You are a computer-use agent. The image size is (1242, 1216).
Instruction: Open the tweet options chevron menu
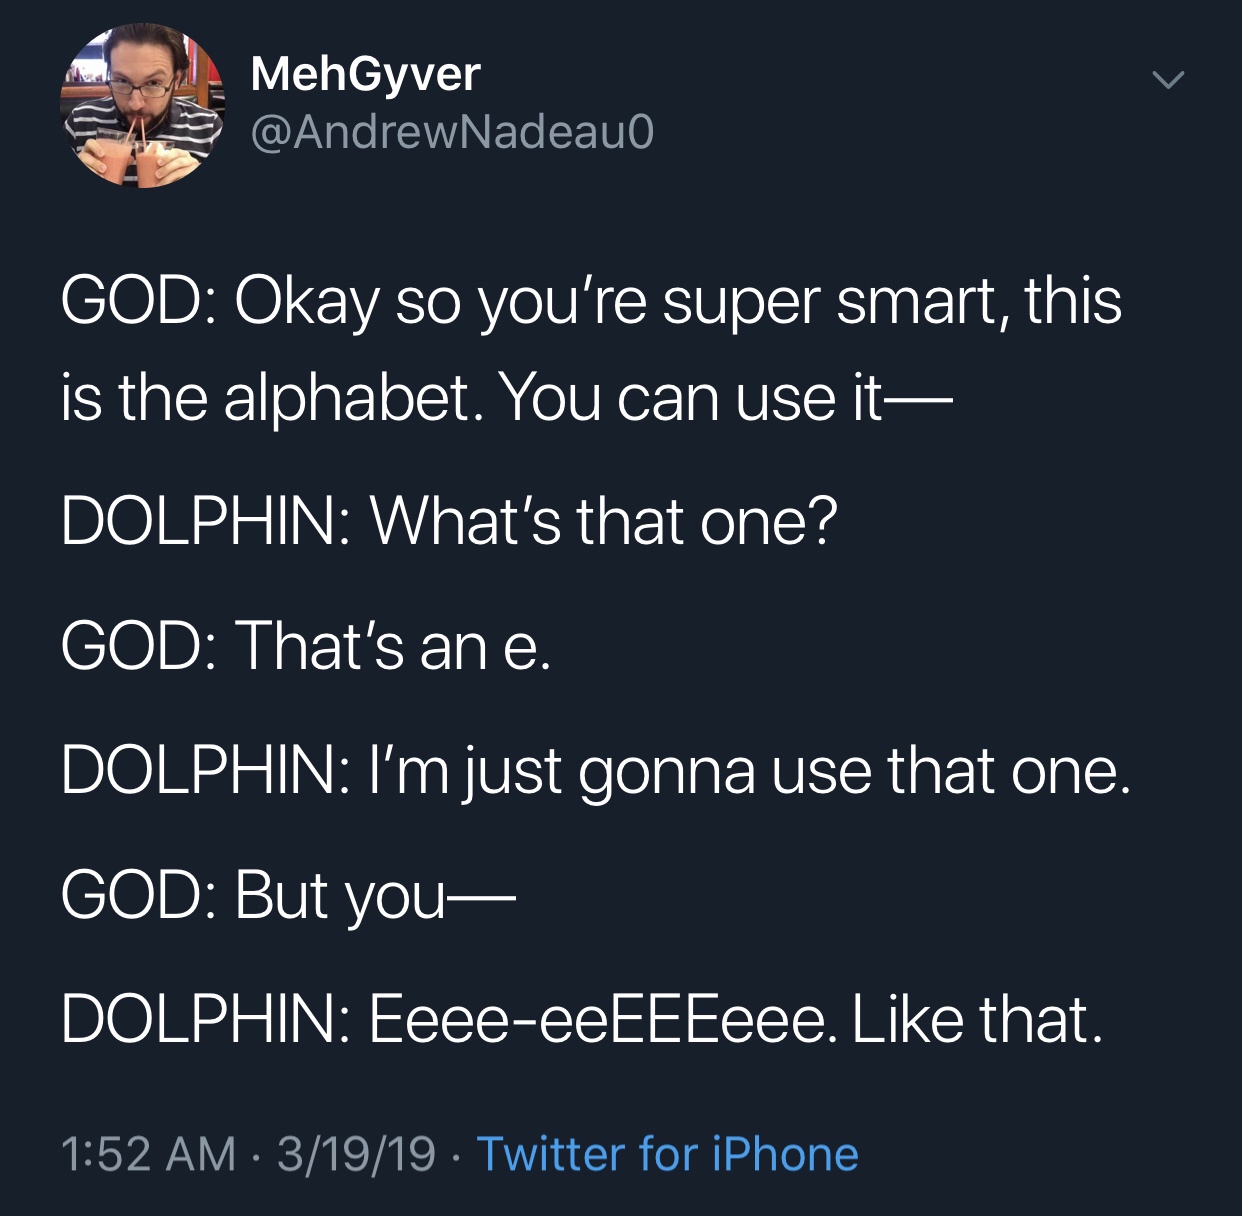pyautogui.click(x=1166, y=78)
